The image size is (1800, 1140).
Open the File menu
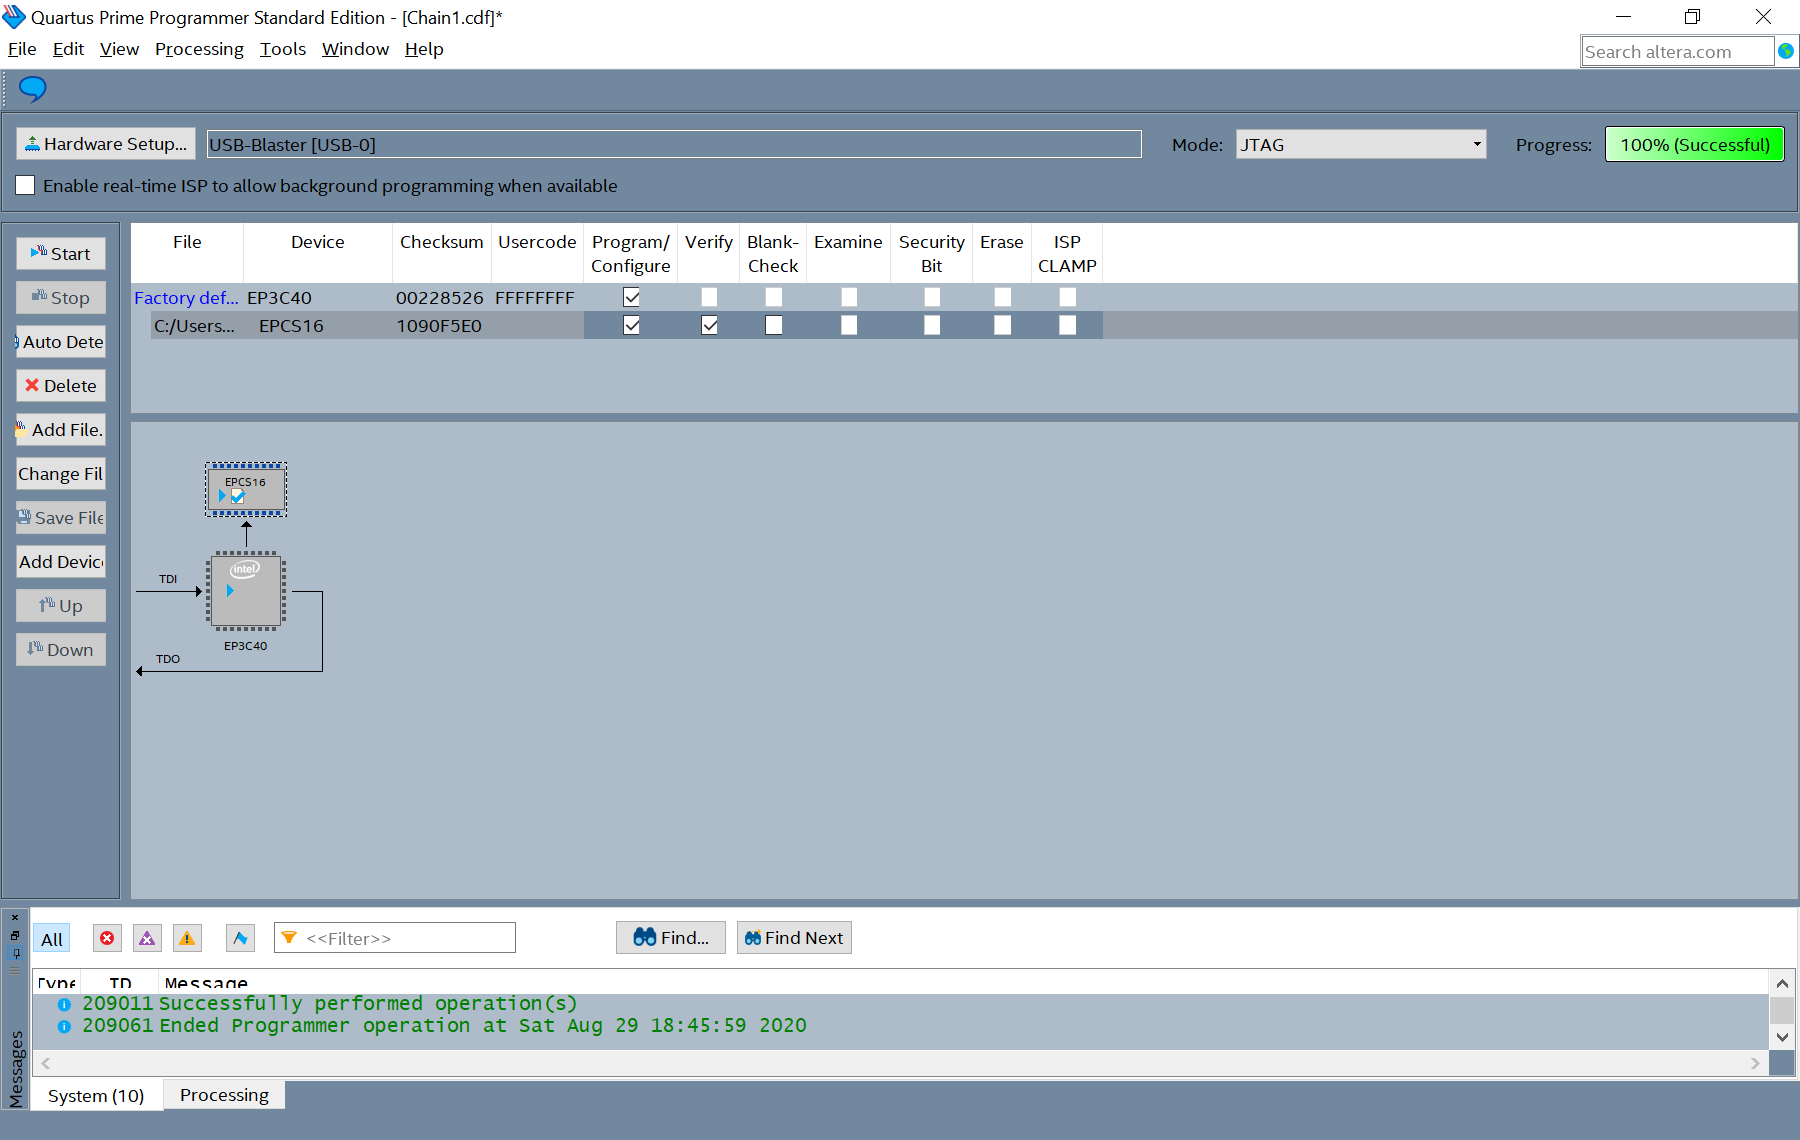click(22, 49)
